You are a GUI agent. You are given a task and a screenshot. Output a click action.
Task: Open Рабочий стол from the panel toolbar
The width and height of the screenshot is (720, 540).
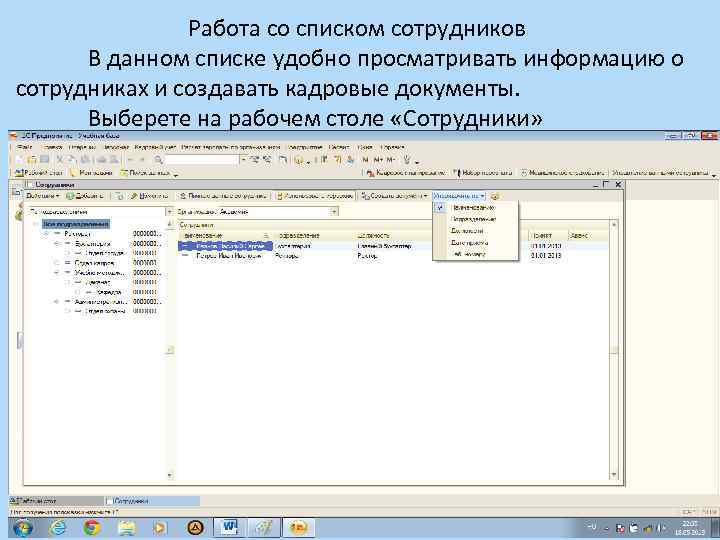tap(39, 173)
